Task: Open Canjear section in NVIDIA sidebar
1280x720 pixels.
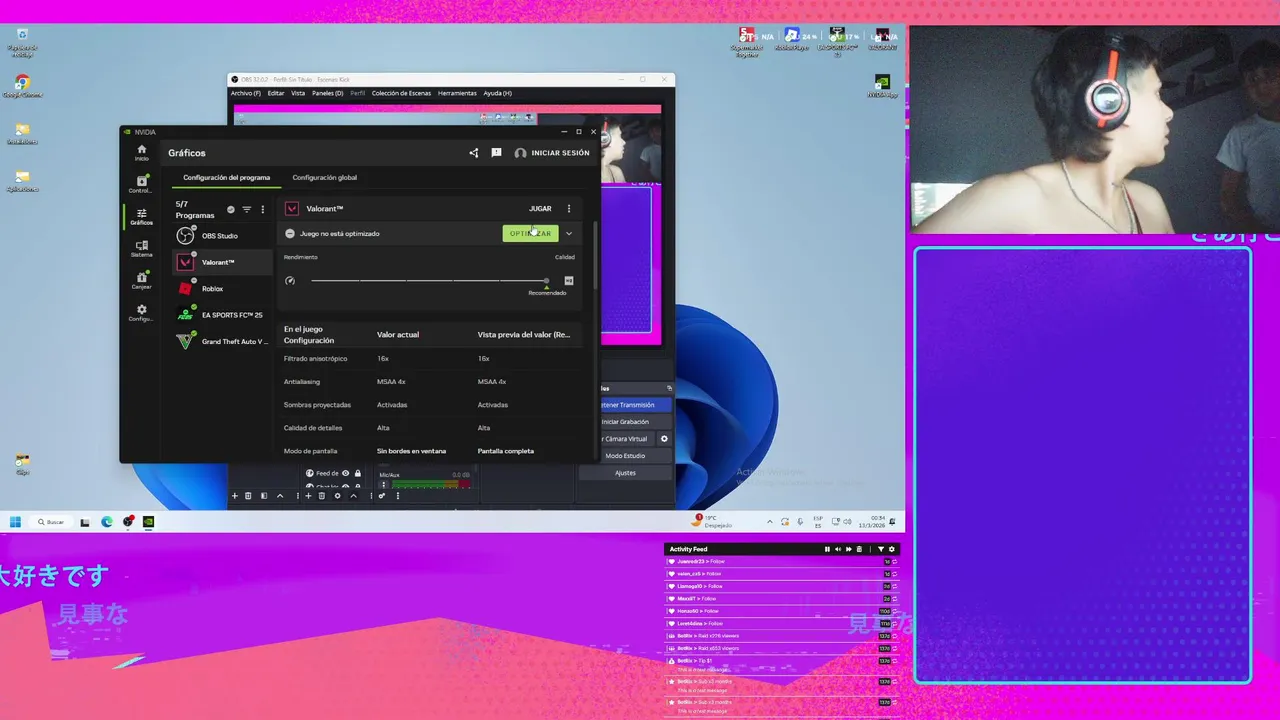Action: [141, 280]
